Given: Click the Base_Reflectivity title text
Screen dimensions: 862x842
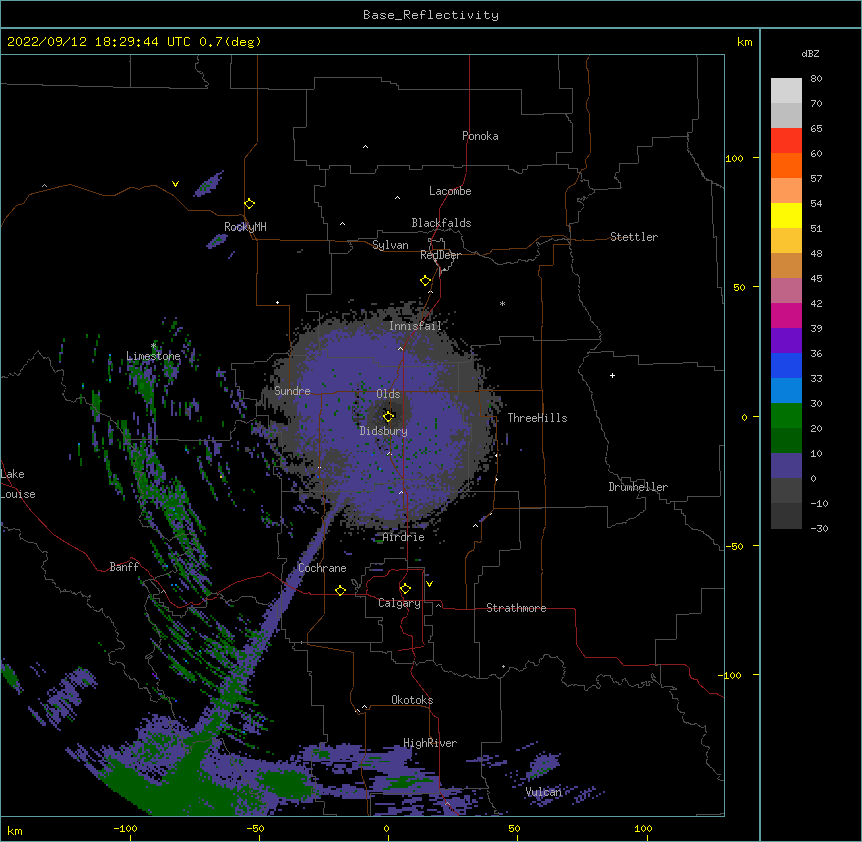Looking at the screenshot, I should pos(431,15).
